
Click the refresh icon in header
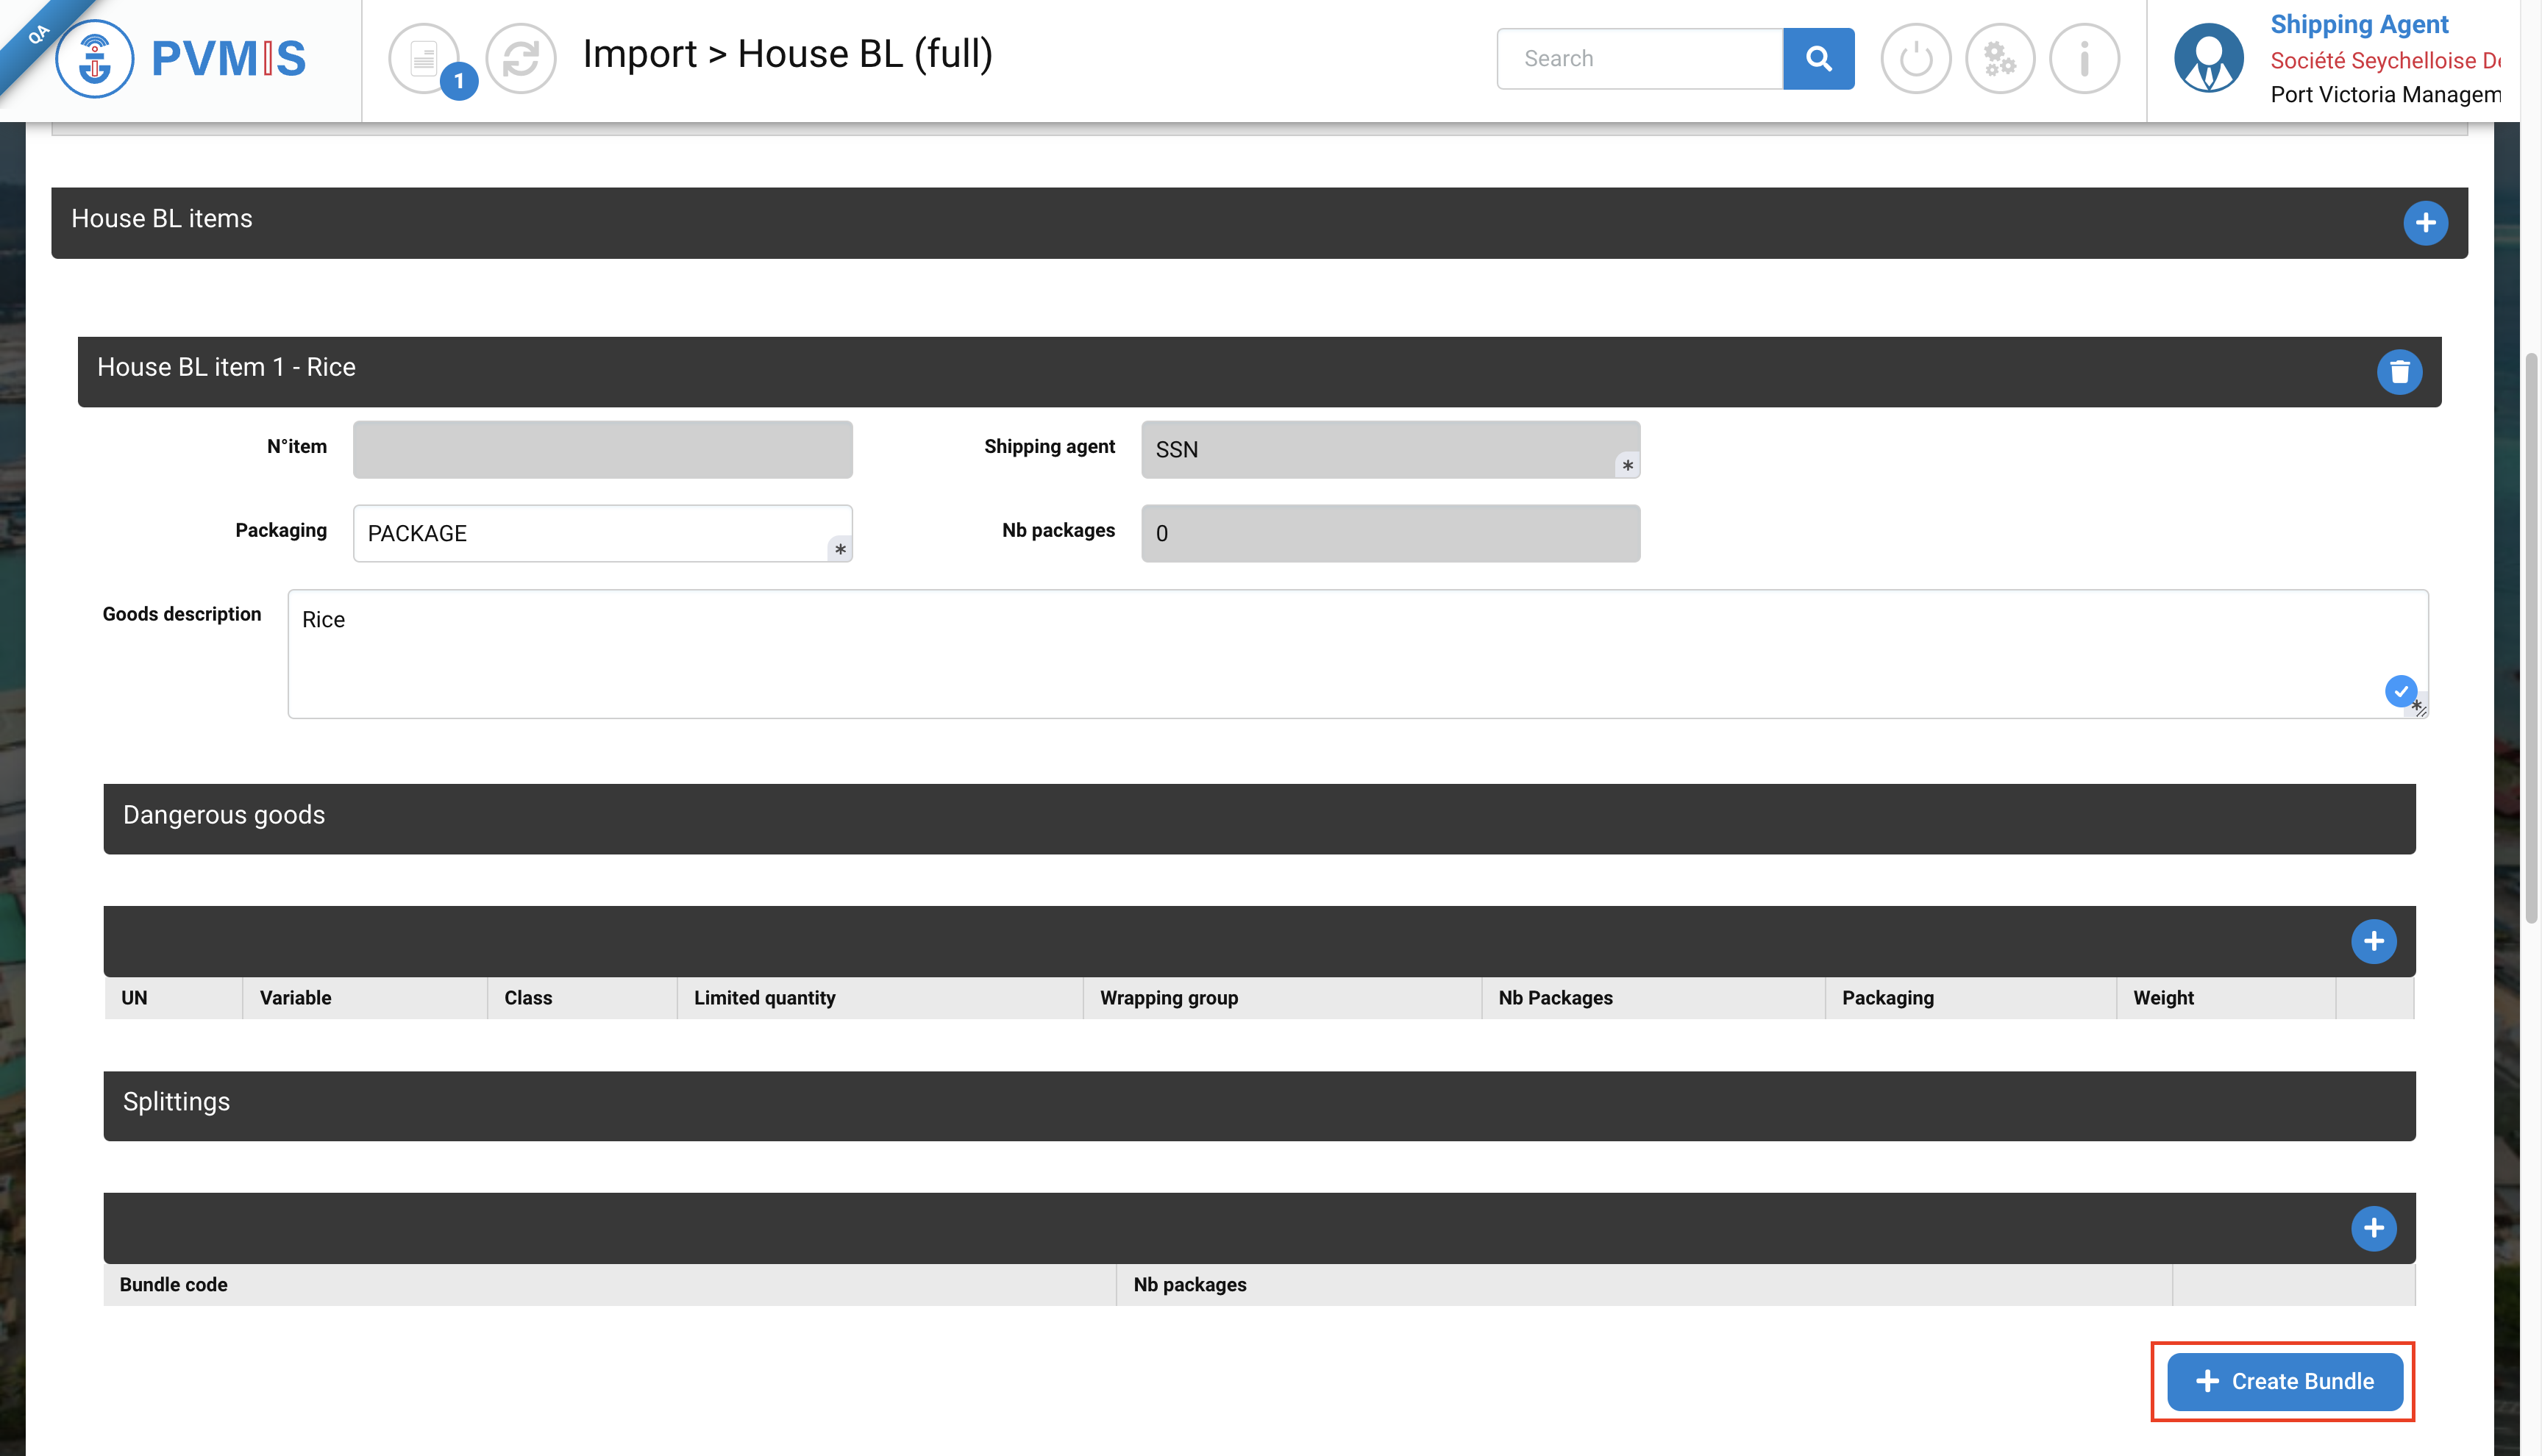coord(520,58)
